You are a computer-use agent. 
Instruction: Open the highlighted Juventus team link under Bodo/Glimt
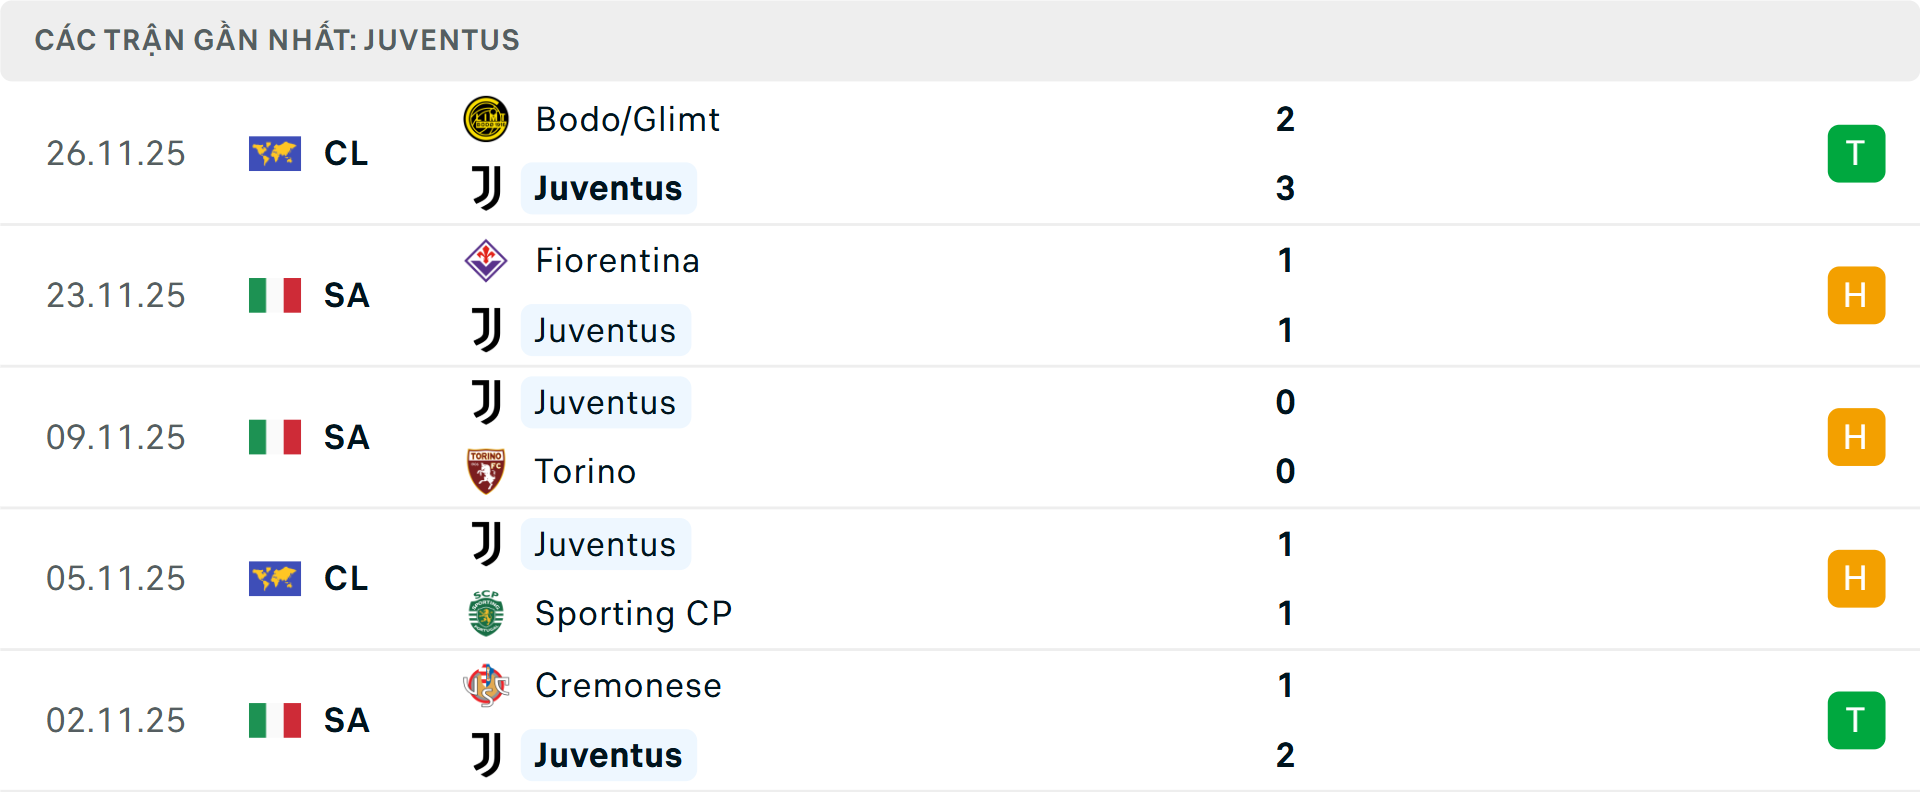coord(608,187)
